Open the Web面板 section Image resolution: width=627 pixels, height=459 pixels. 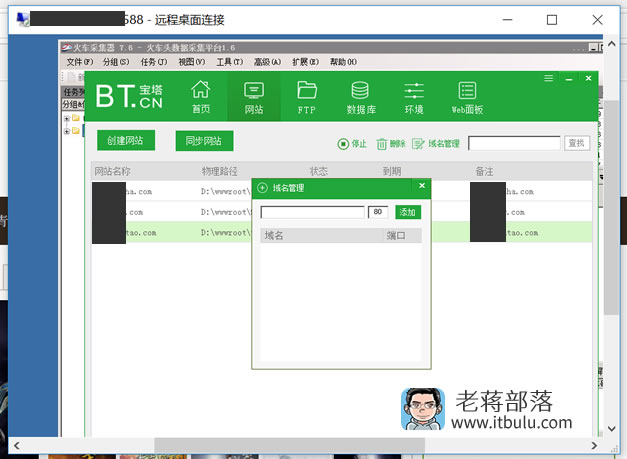[x=467, y=97]
